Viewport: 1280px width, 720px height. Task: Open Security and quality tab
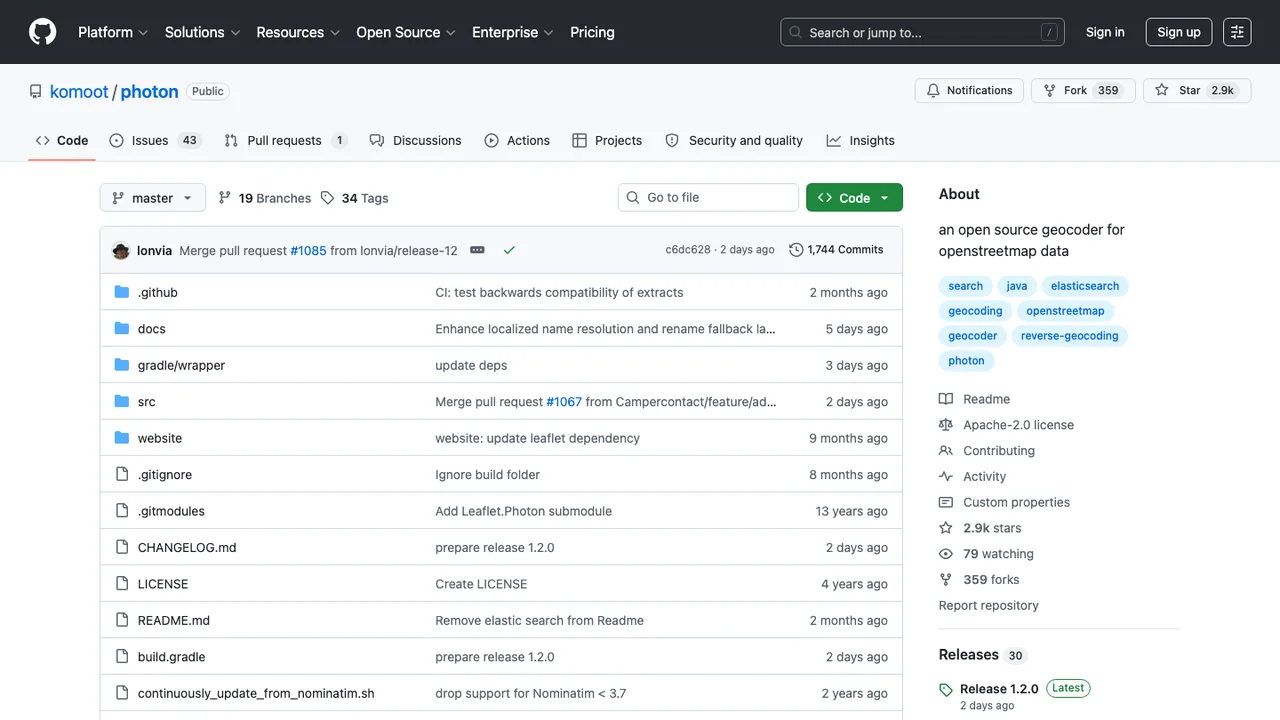point(734,141)
